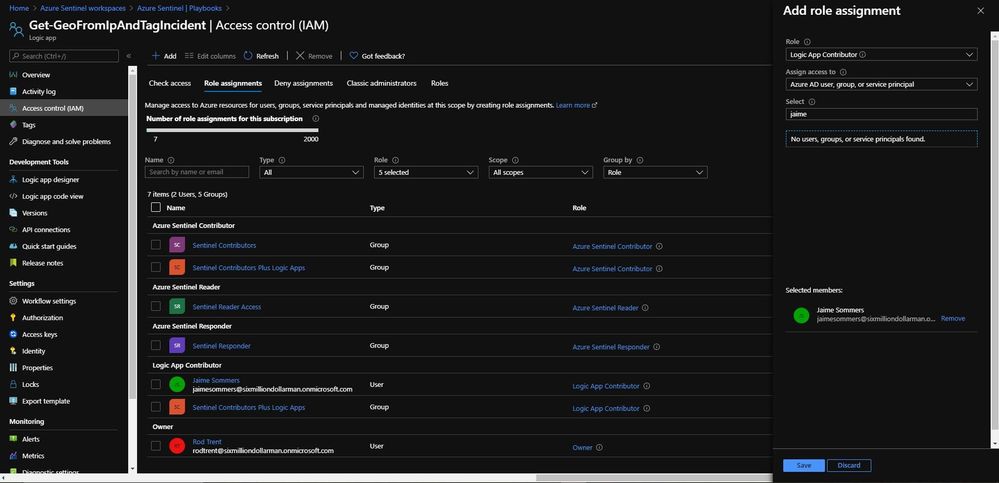Click Quick start guides cloud icon
This screenshot has width=999, height=483.
13,246
